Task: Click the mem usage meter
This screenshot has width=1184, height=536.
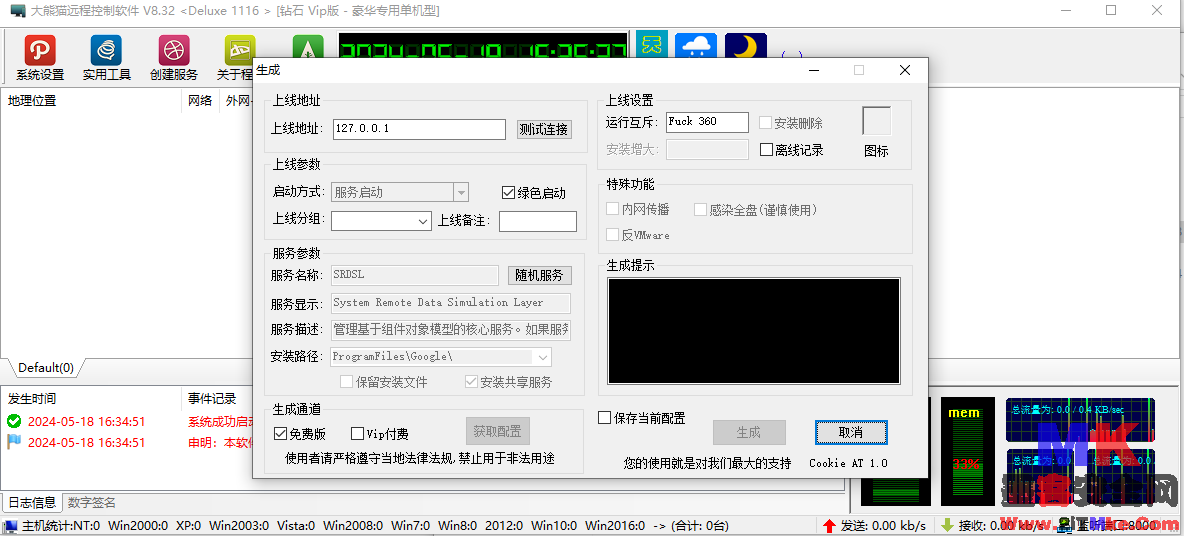Action: (x=967, y=450)
